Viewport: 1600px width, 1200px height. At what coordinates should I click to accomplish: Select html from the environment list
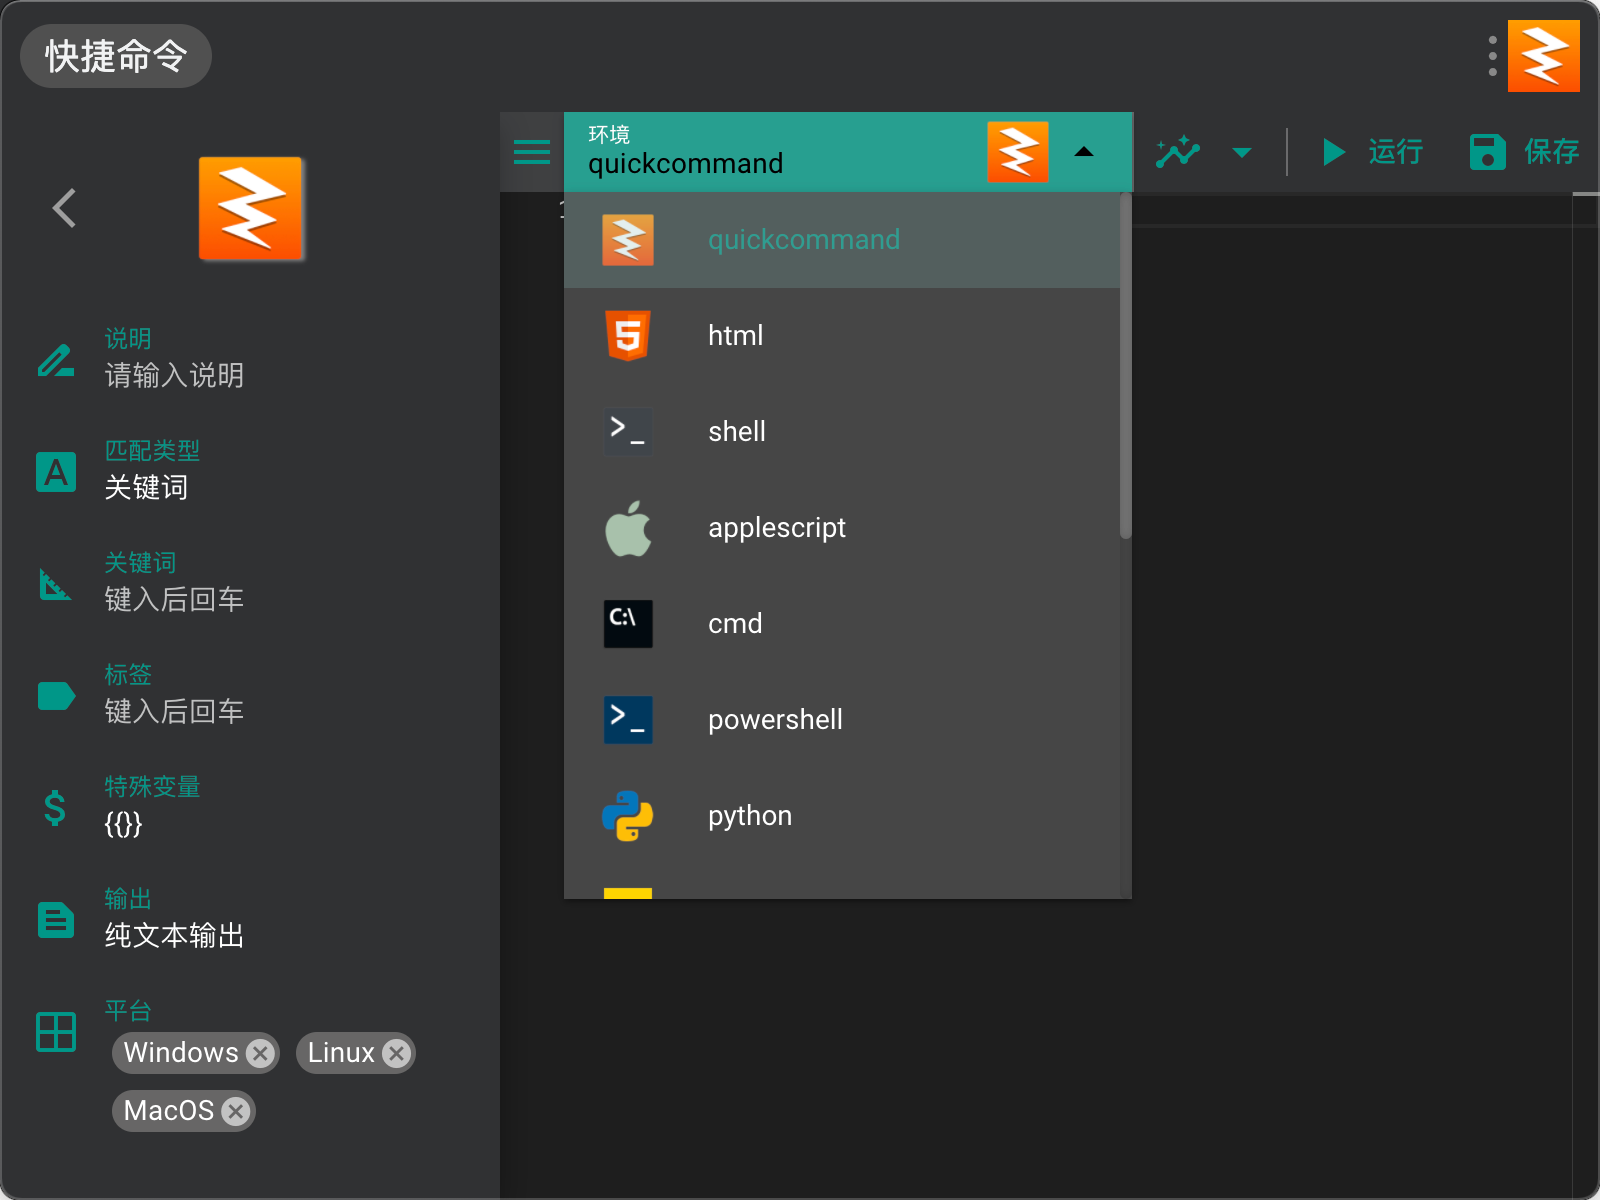842,336
